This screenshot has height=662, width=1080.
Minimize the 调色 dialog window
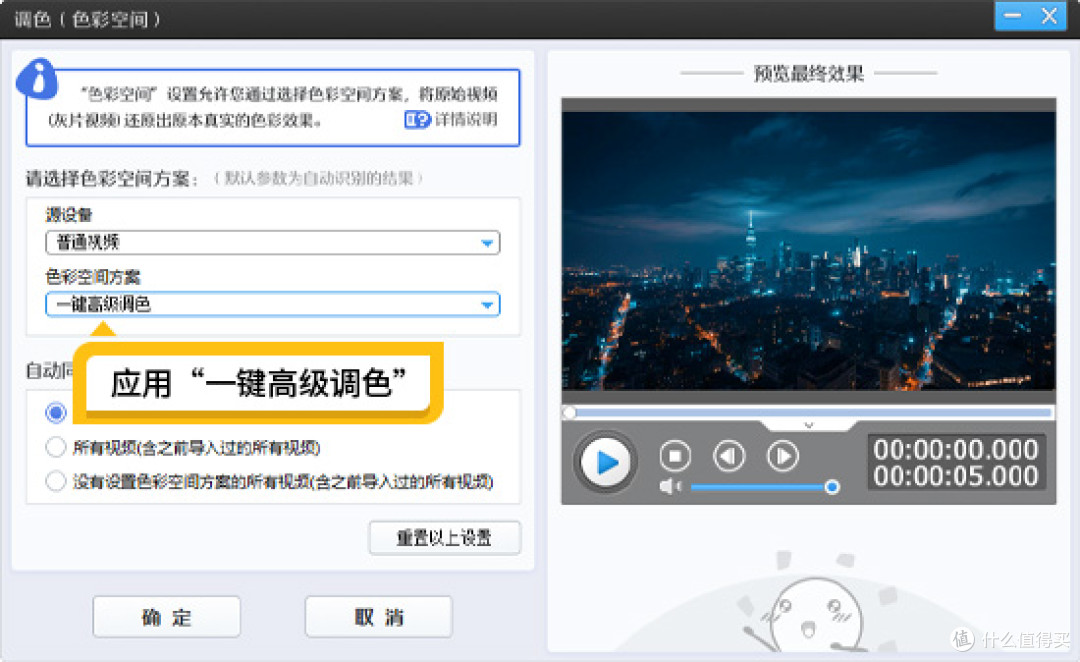click(x=1012, y=15)
